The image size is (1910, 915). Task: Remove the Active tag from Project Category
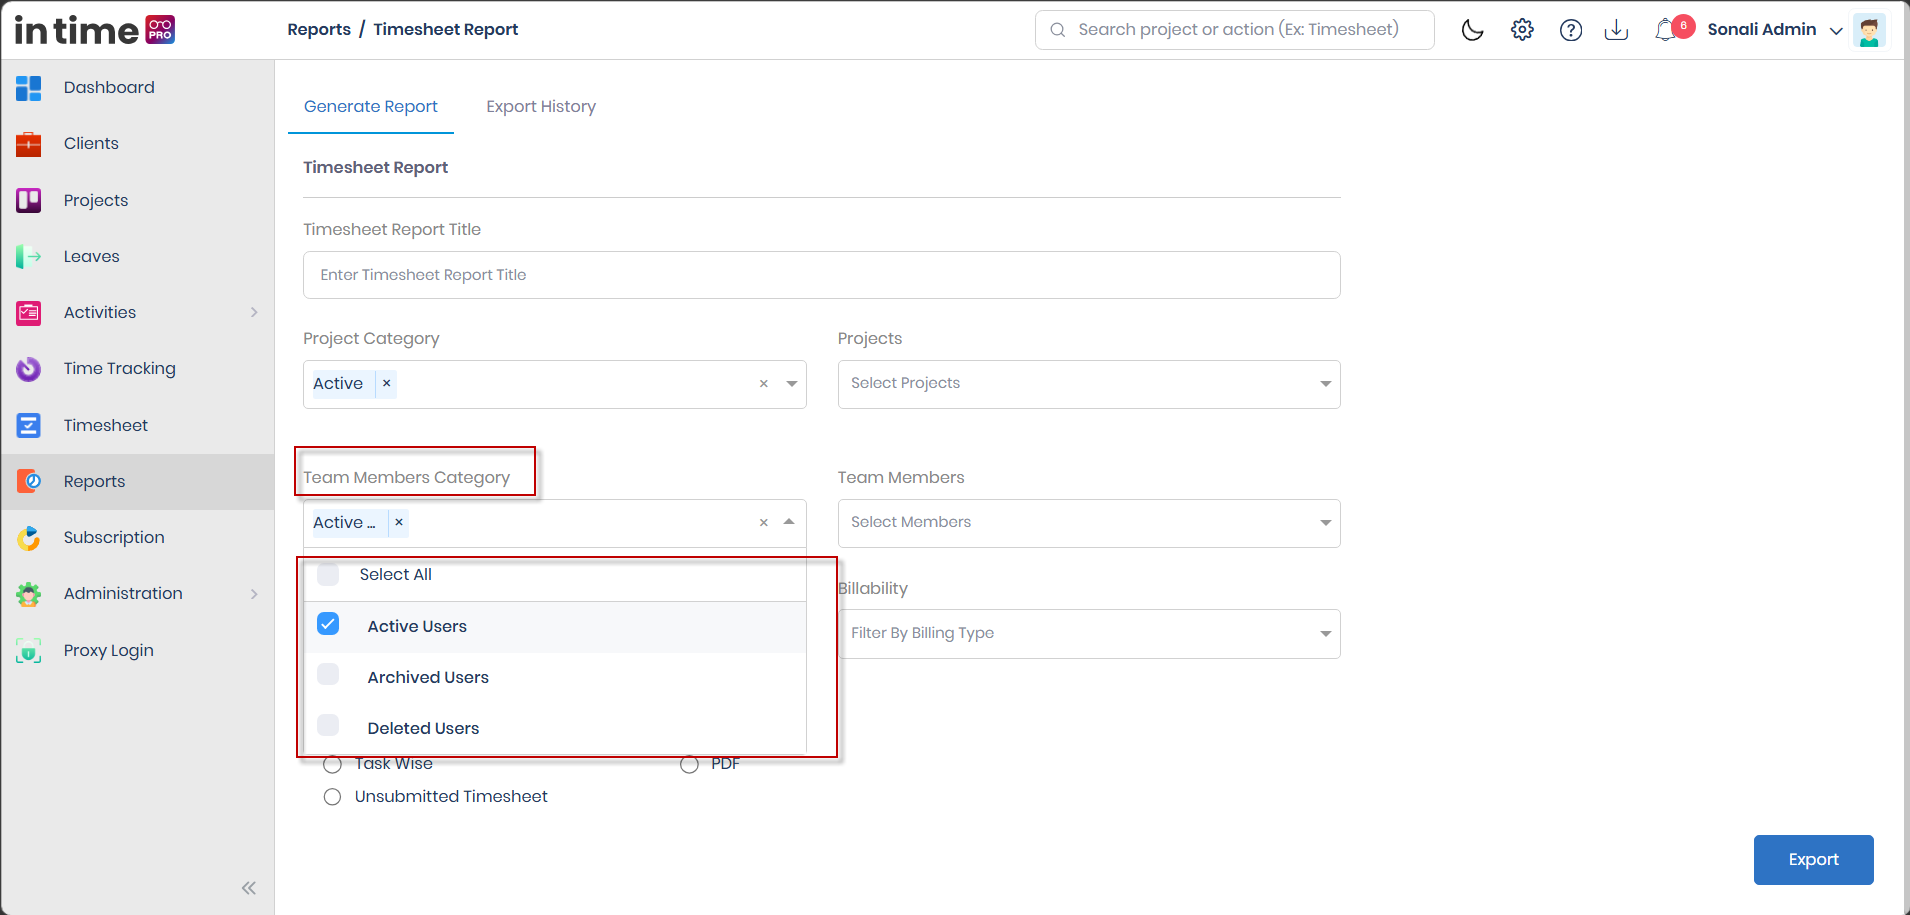click(386, 384)
